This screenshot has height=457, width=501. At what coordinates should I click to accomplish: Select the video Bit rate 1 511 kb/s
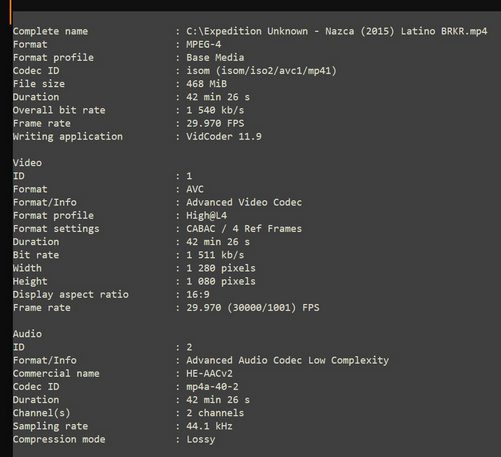tap(215, 255)
